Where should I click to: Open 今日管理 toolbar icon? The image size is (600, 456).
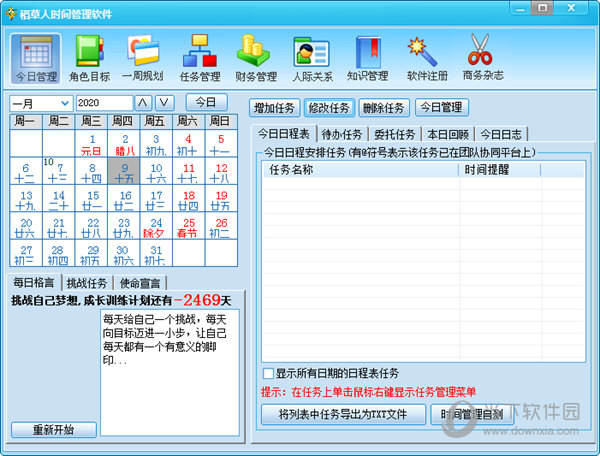[35, 58]
